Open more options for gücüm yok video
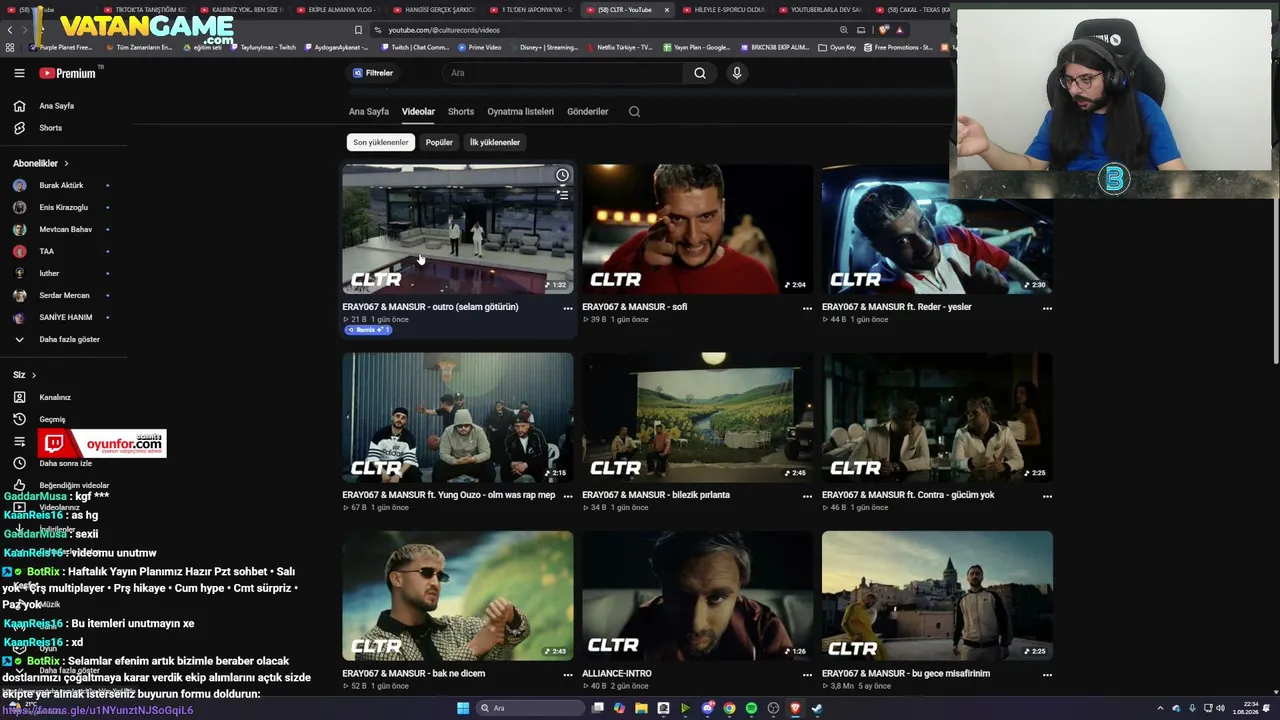Viewport: 1280px width, 720px height. [1047, 496]
